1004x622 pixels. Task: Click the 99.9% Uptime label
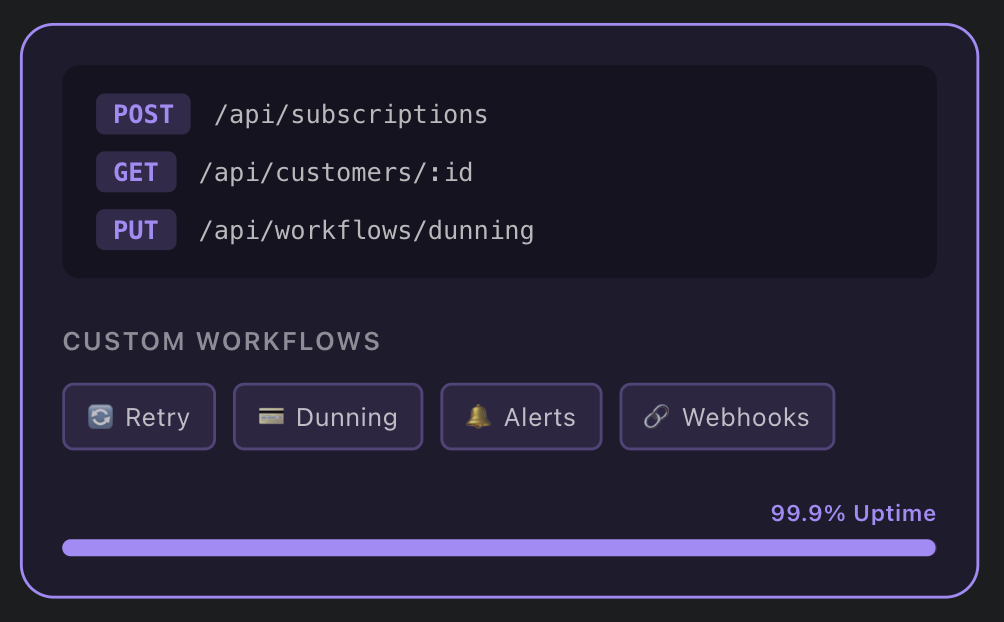[x=854, y=513]
